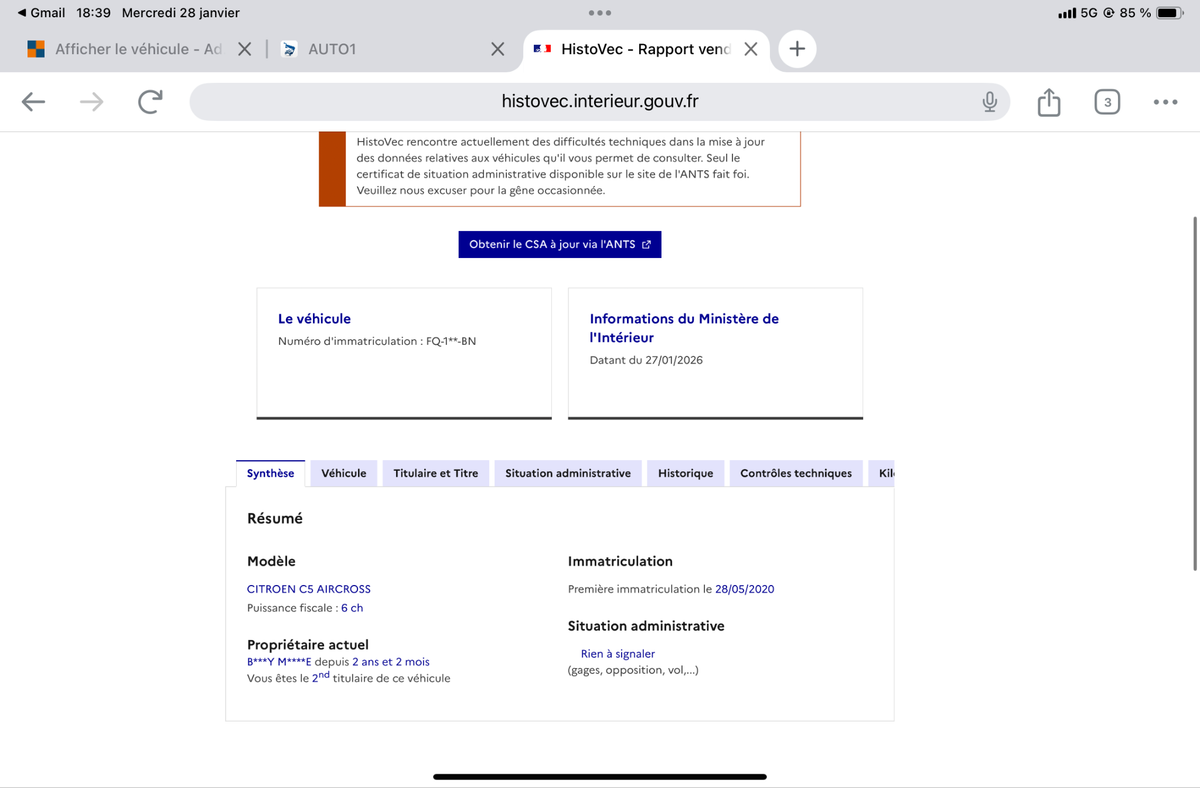Switch to AUTO1 browser tab
1200x788 pixels.
(332, 49)
